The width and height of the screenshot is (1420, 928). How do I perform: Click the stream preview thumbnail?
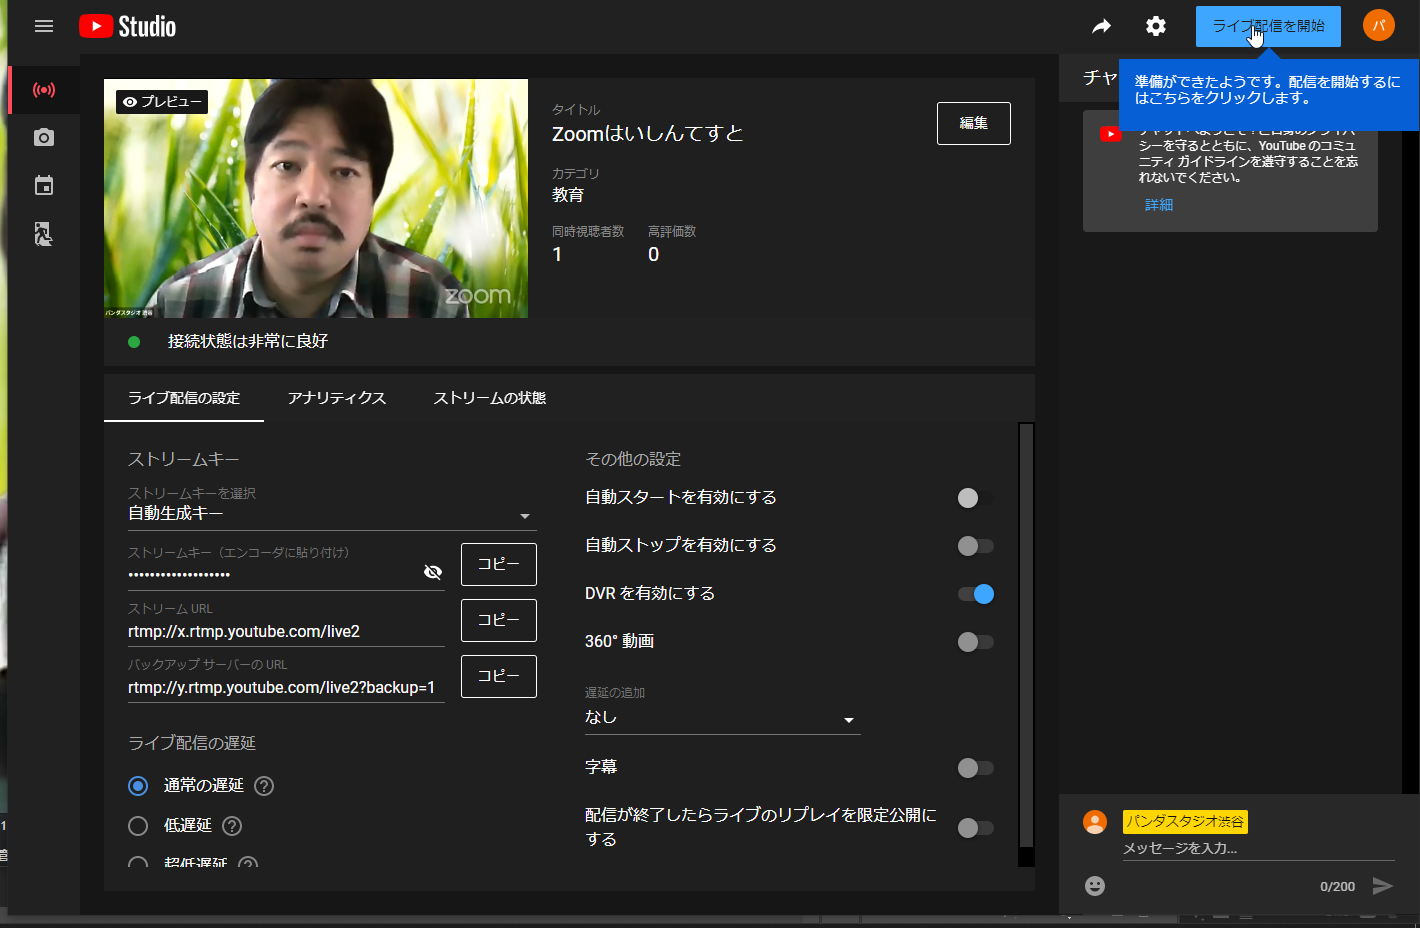(x=316, y=198)
